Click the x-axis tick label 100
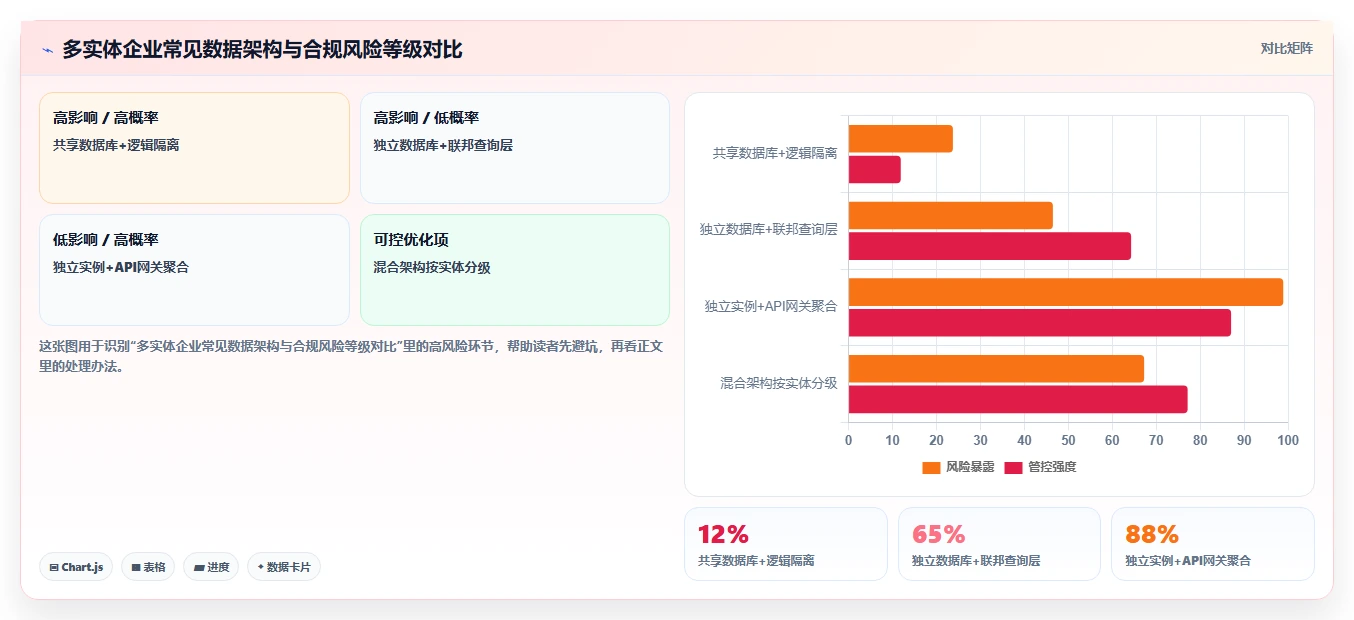Viewport: 1354px width, 620px height. click(1288, 440)
